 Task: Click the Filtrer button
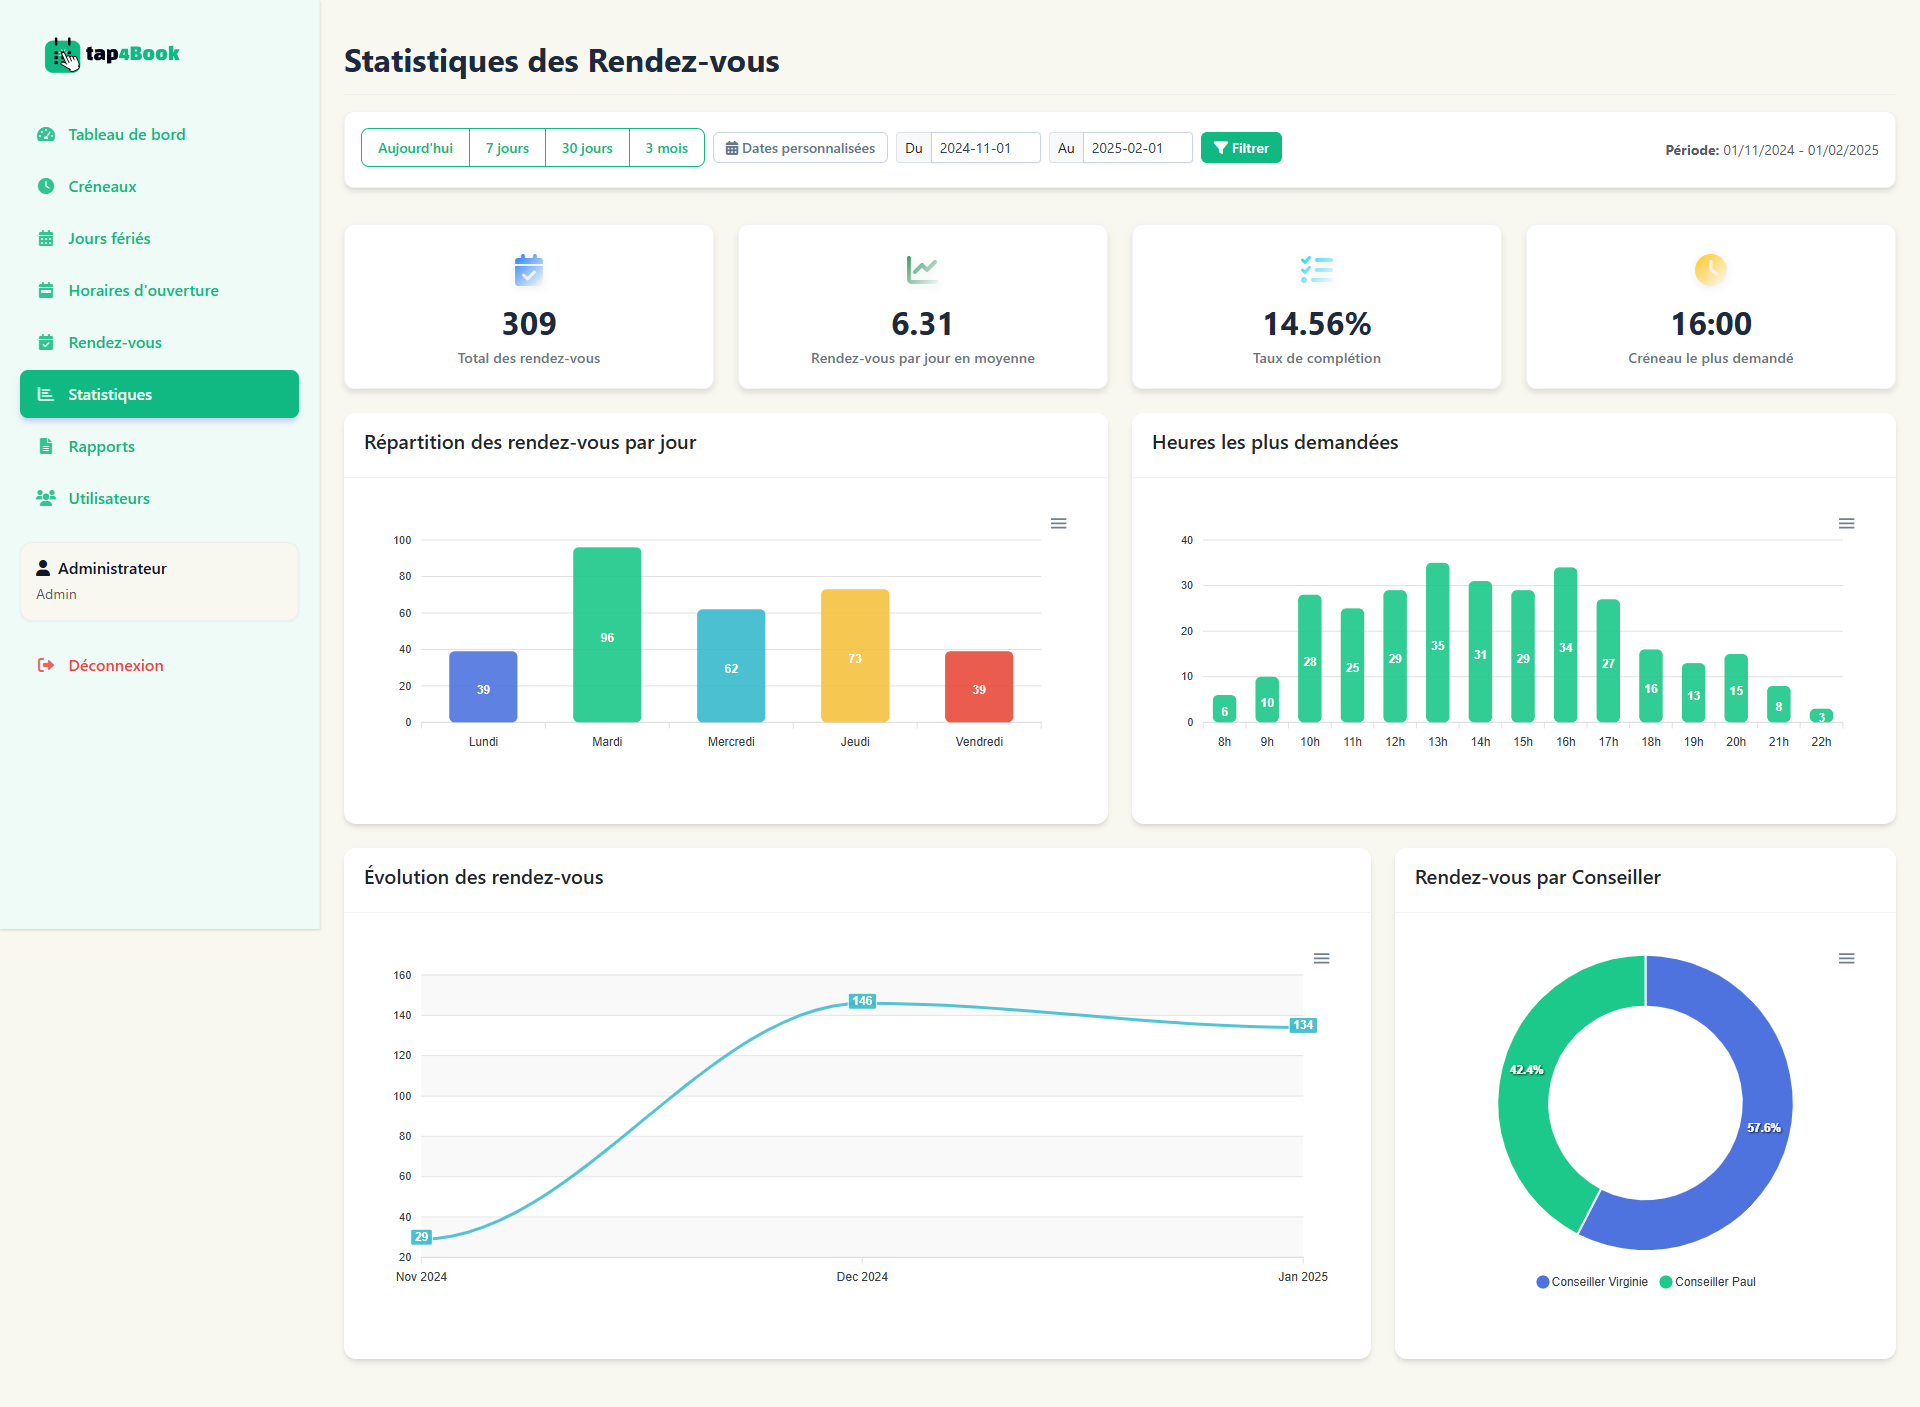pos(1241,147)
